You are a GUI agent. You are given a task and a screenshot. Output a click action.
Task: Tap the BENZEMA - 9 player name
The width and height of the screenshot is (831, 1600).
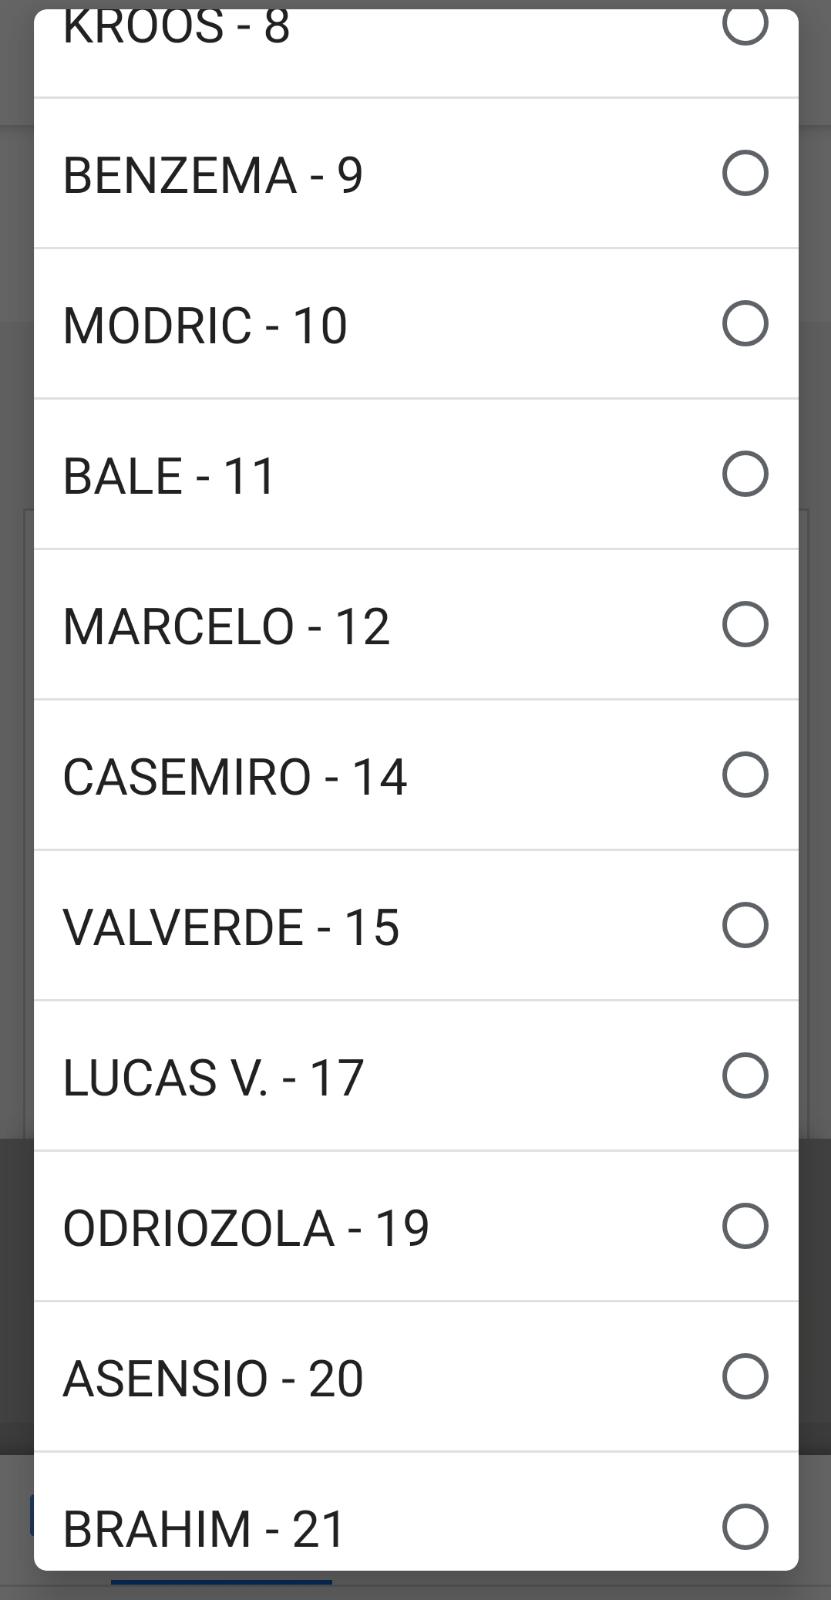point(213,175)
